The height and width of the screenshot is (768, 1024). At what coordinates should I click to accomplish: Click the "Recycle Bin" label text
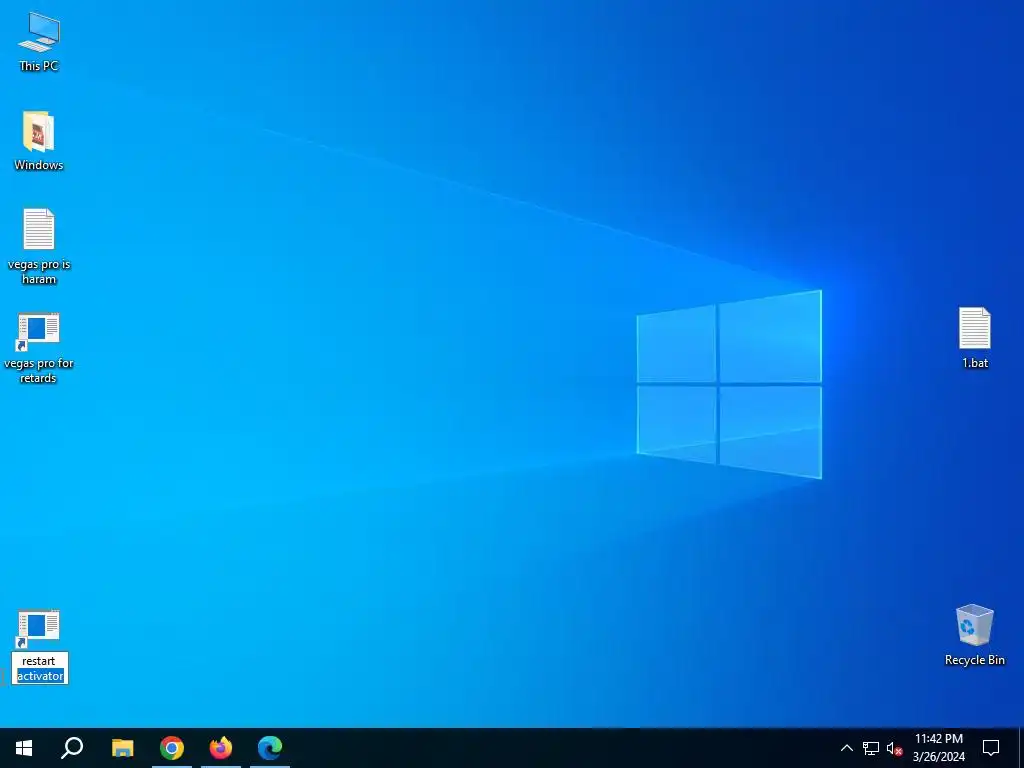click(974, 660)
